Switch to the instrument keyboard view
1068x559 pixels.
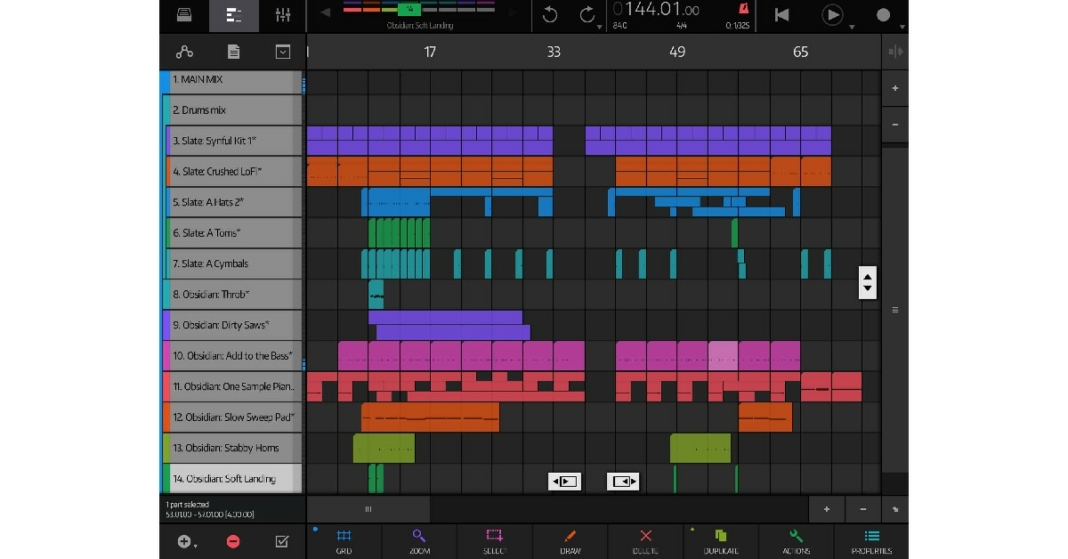[184, 15]
